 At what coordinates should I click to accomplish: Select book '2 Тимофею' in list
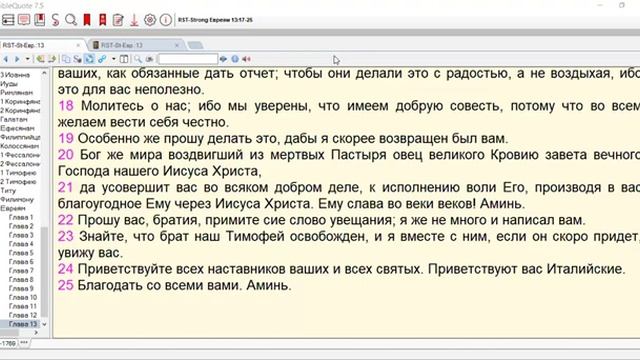18,182
